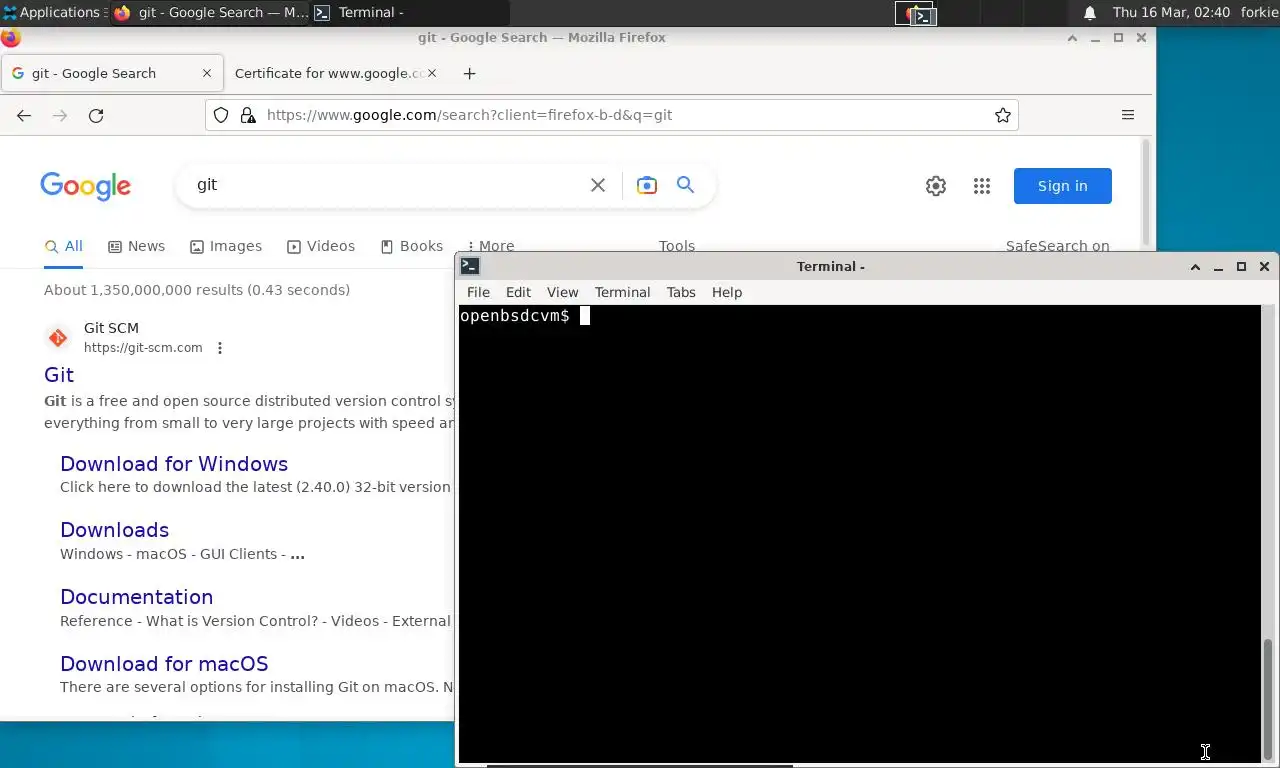Click SafeSearch on setting
The width and height of the screenshot is (1280, 768).
pyautogui.click(x=1057, y=246)
